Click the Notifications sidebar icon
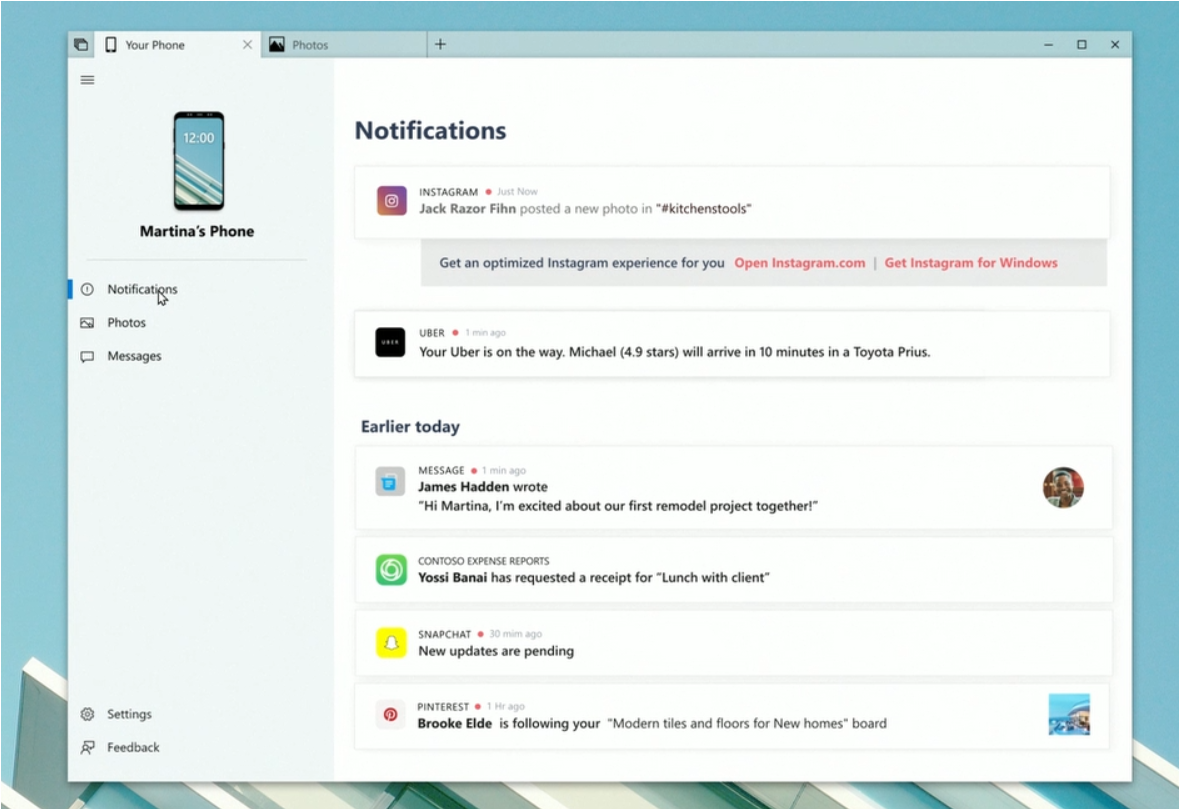 87,289
